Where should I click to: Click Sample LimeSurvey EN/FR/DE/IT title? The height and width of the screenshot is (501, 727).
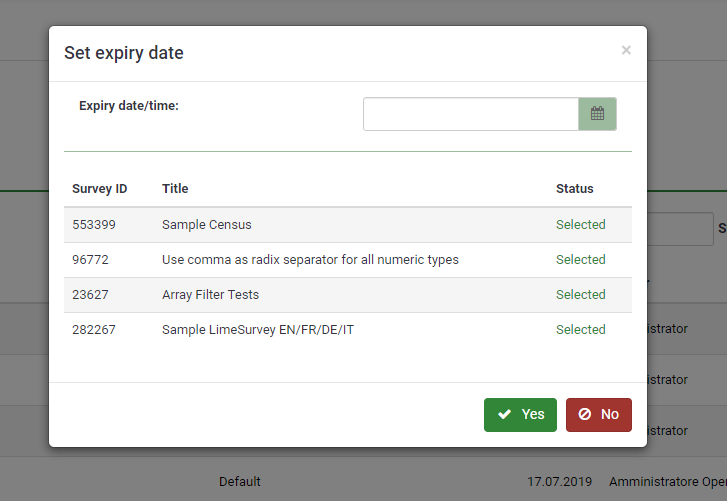[257, 330]
